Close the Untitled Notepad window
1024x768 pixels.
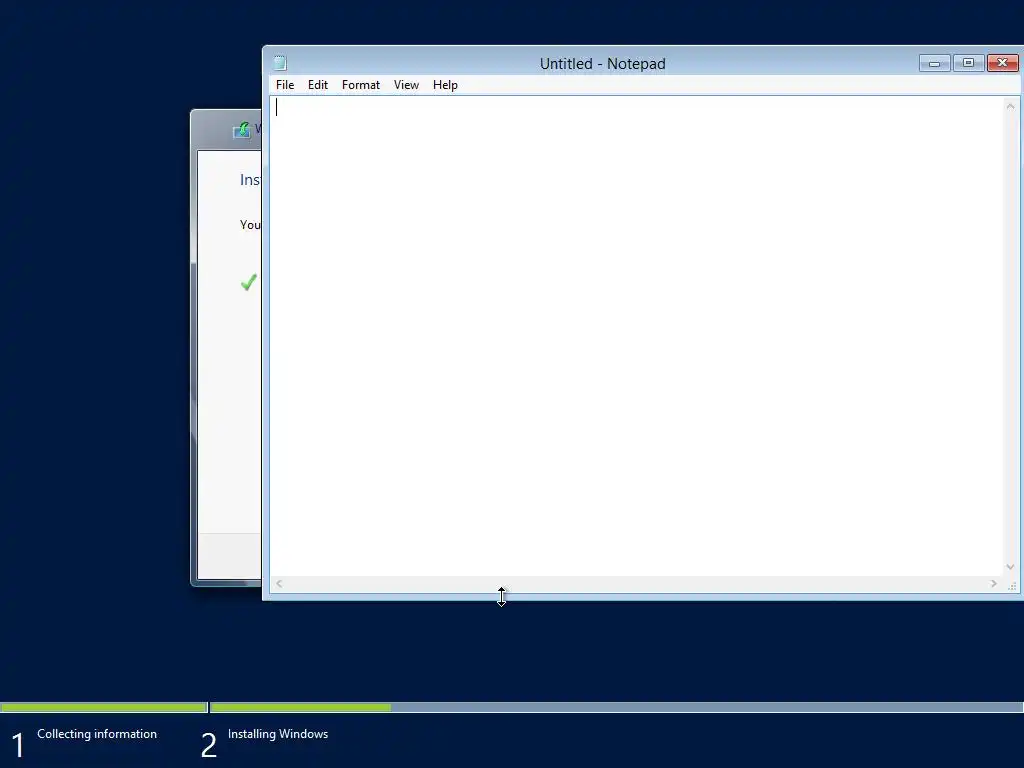tap(1002, 63)
